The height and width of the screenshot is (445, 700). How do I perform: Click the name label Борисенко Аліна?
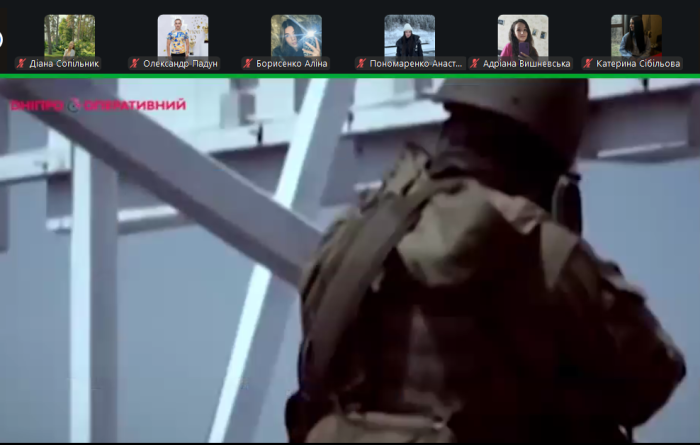click(292, 63)
